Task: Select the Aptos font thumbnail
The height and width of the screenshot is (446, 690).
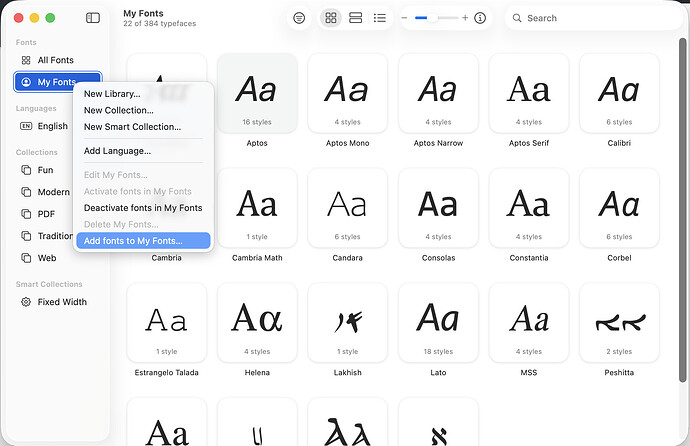Action: (x=257, y=93)
